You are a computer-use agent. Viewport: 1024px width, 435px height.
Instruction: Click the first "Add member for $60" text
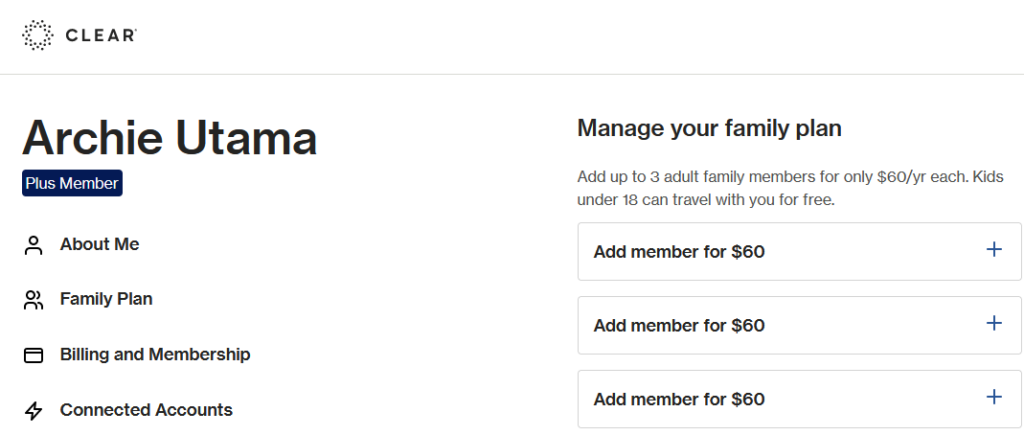click(x=679, y=252)
